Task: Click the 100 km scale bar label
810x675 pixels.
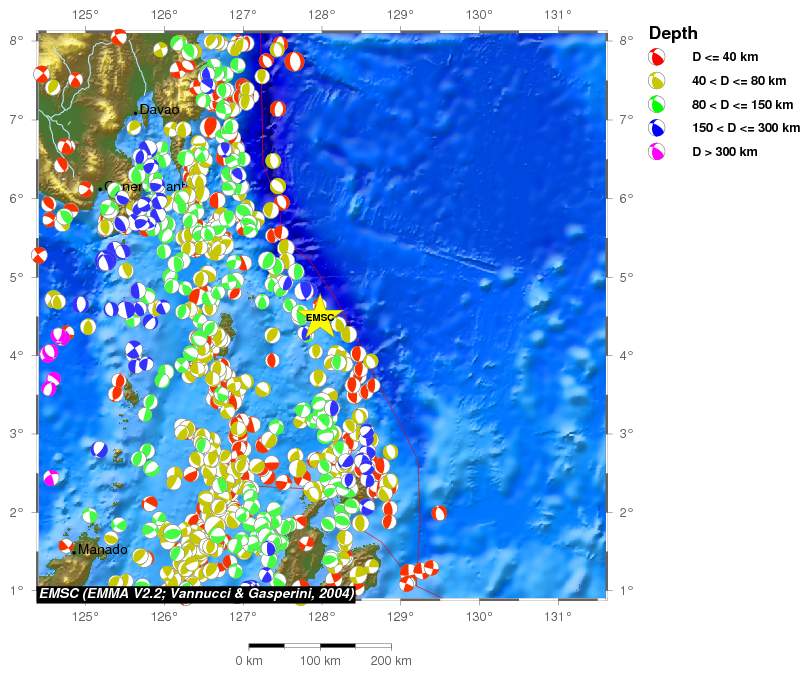Action: [x=320, y=661]
